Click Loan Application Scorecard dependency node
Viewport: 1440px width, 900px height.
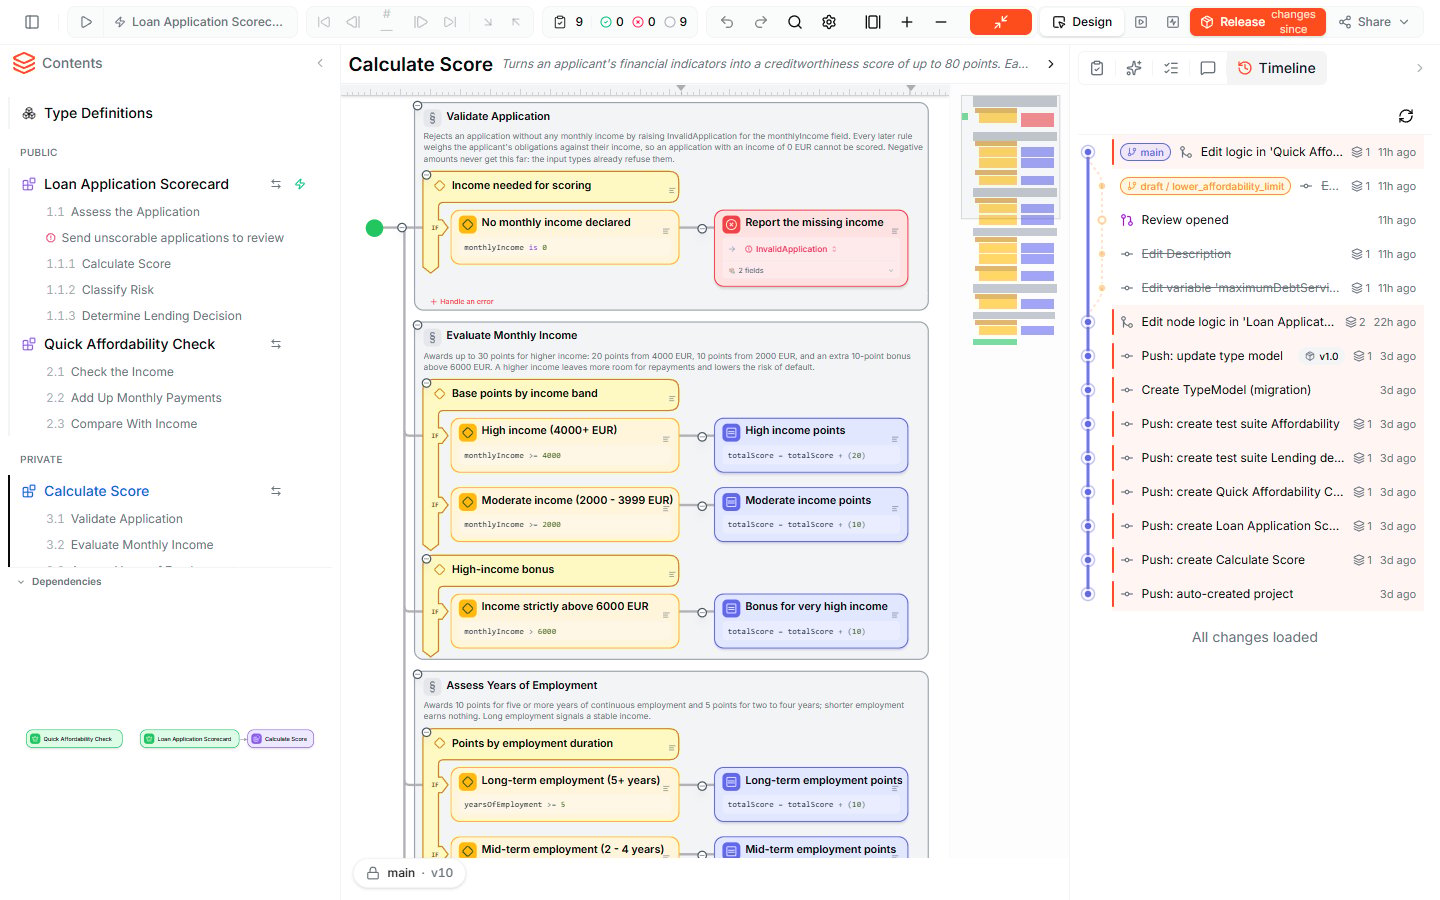(190, 739)
